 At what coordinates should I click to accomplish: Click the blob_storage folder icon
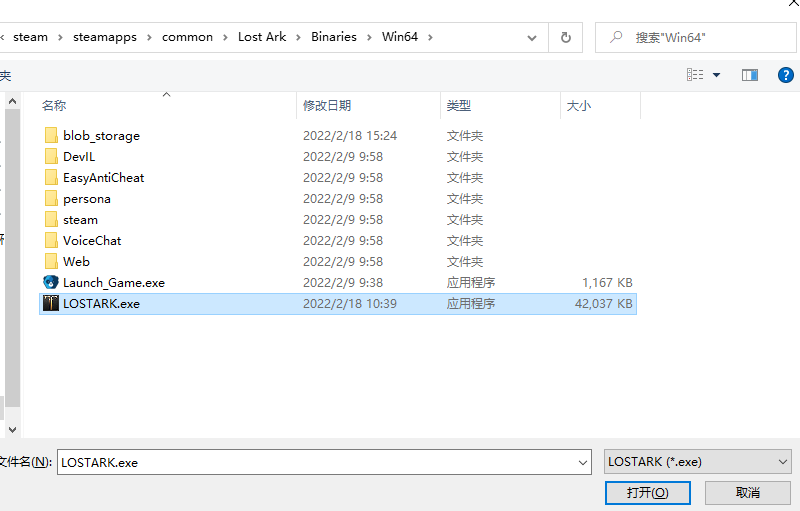[51, 136]
